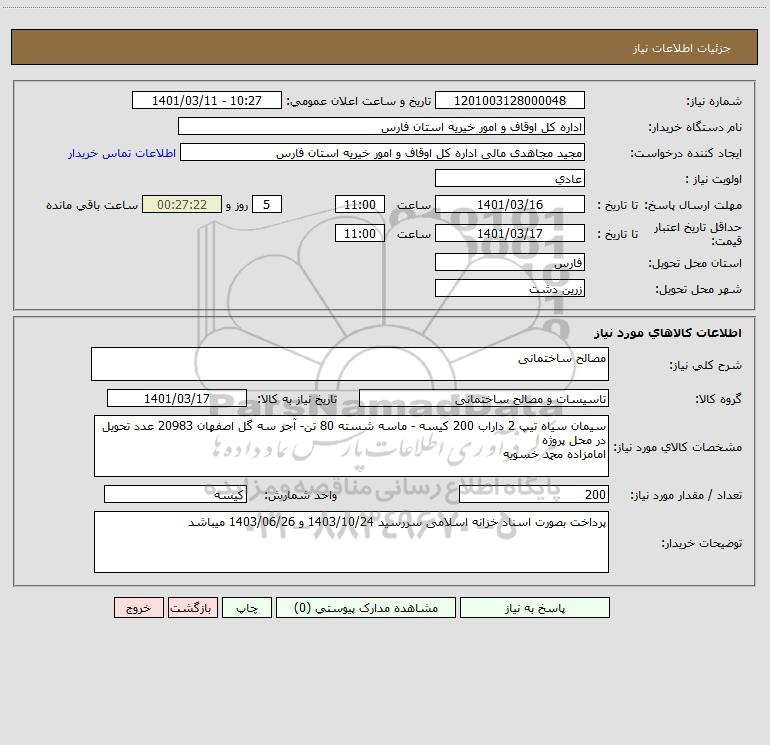This screenshot has width=770, height=745.
Task: Click the واحد شمارش label
Action: point(301,496)
